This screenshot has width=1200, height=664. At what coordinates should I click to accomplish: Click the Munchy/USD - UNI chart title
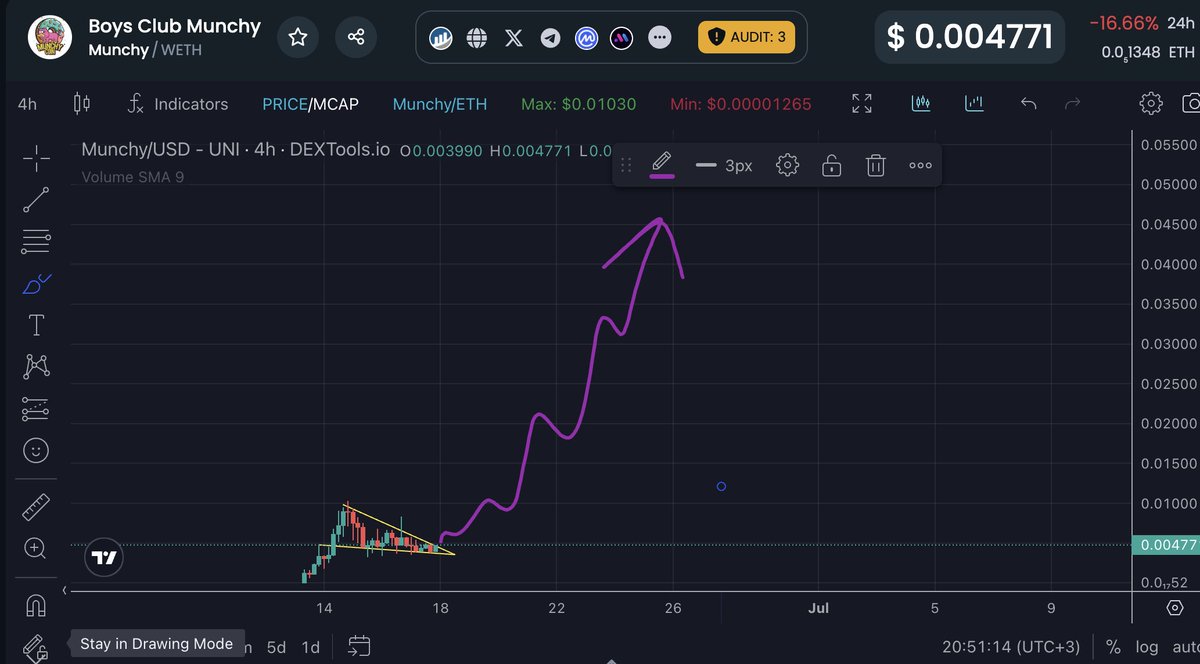pos(235,150)
